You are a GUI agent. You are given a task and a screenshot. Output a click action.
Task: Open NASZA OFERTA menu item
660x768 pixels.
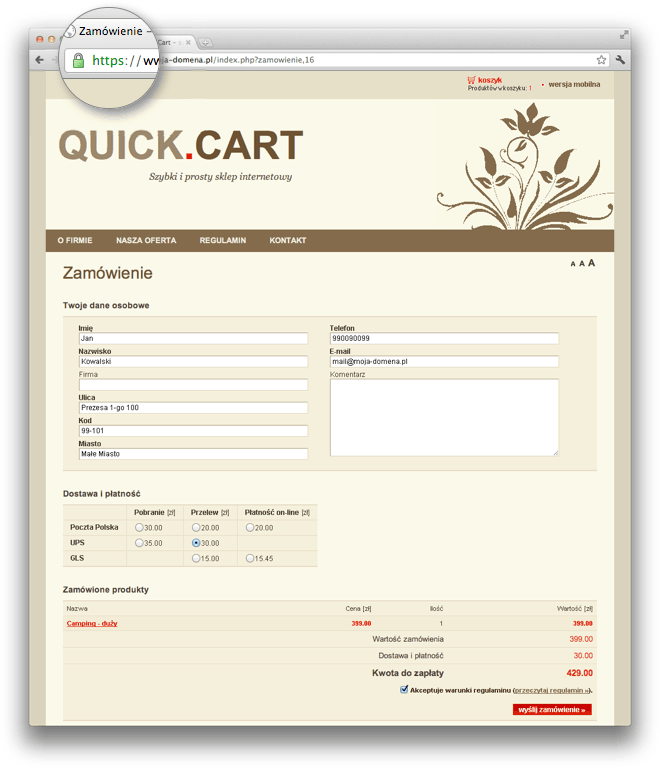[x=146, y=240]
